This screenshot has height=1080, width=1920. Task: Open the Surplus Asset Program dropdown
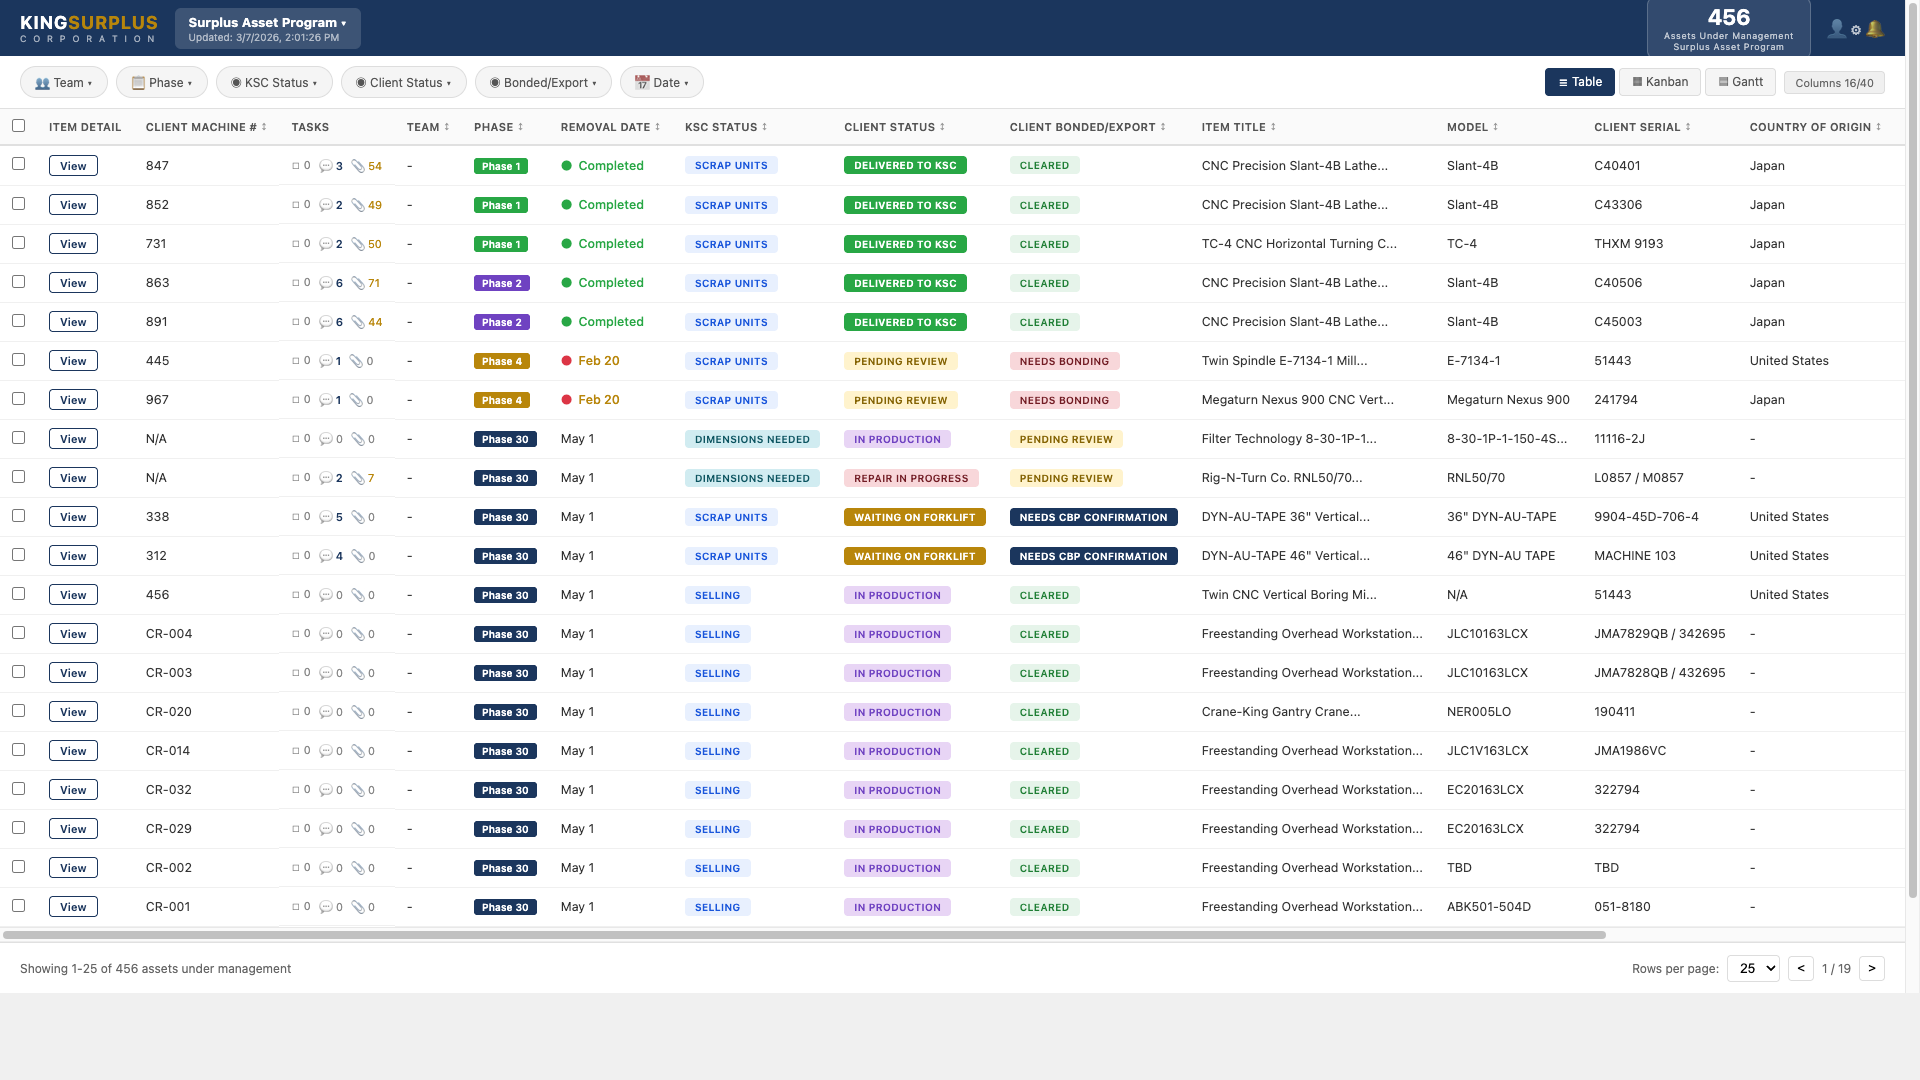(267, 28)
